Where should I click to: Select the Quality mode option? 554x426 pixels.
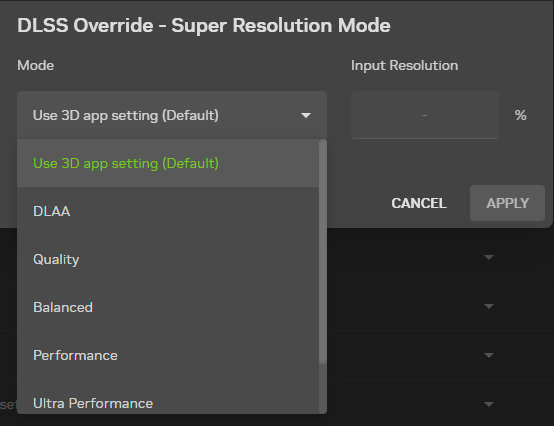coord(168,259)
